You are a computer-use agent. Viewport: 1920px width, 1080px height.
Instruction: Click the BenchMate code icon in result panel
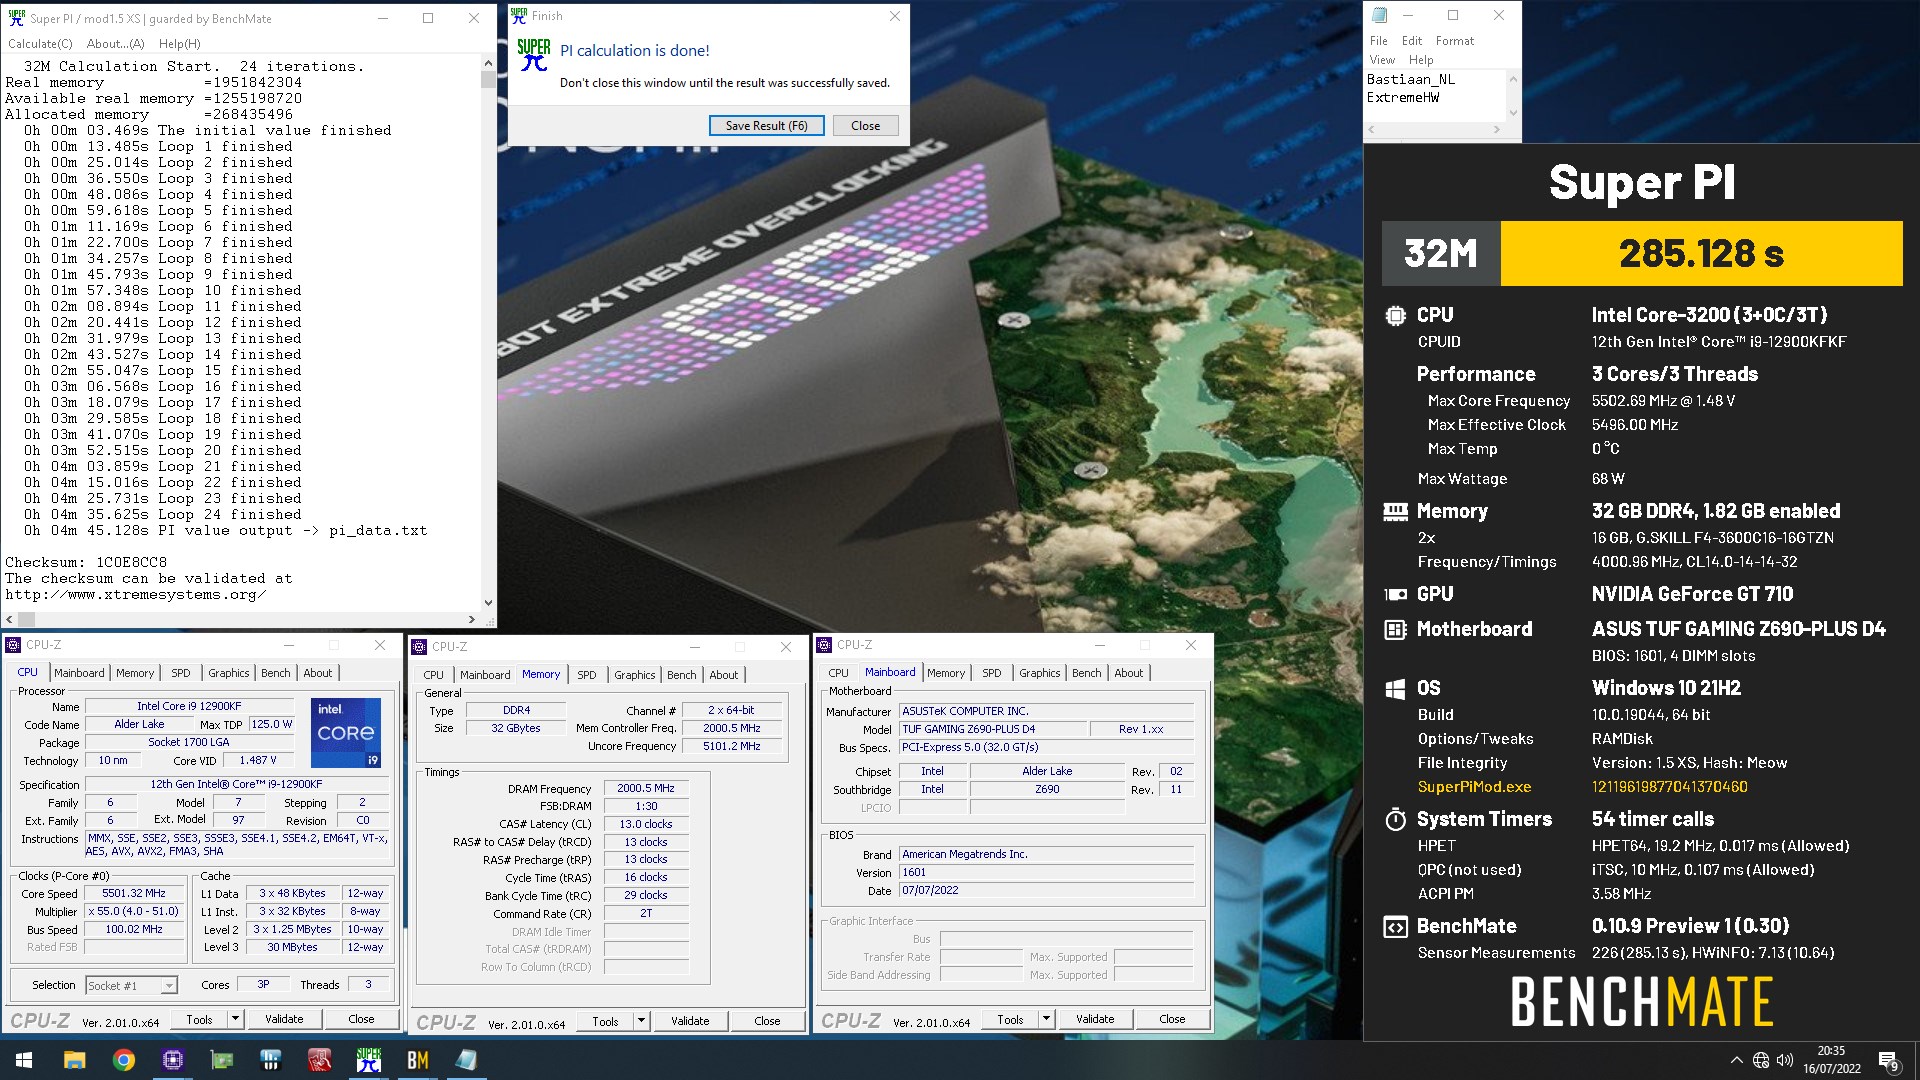click(1395, 927)
